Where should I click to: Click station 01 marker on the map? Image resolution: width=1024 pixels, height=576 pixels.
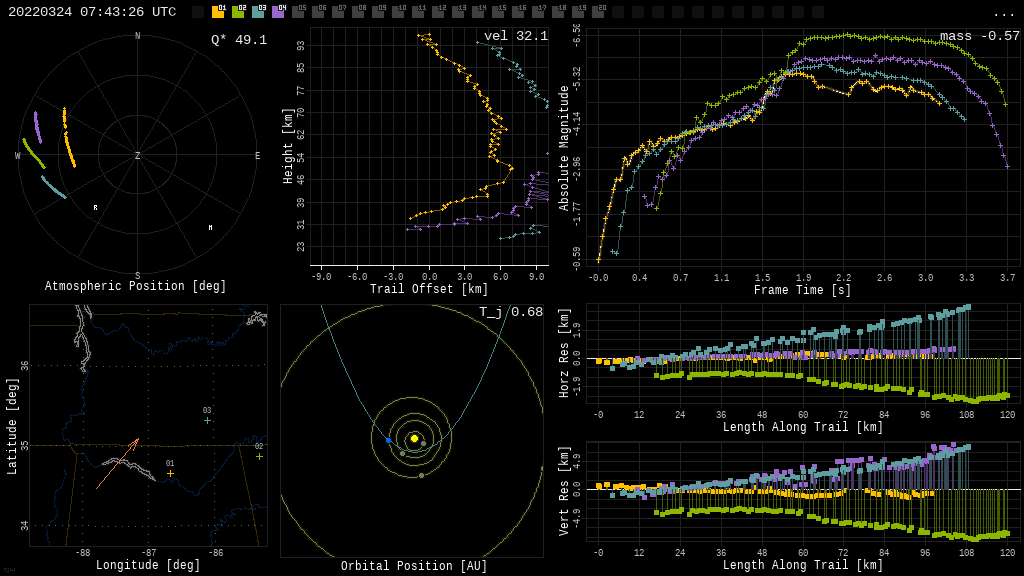coord(170,473)
